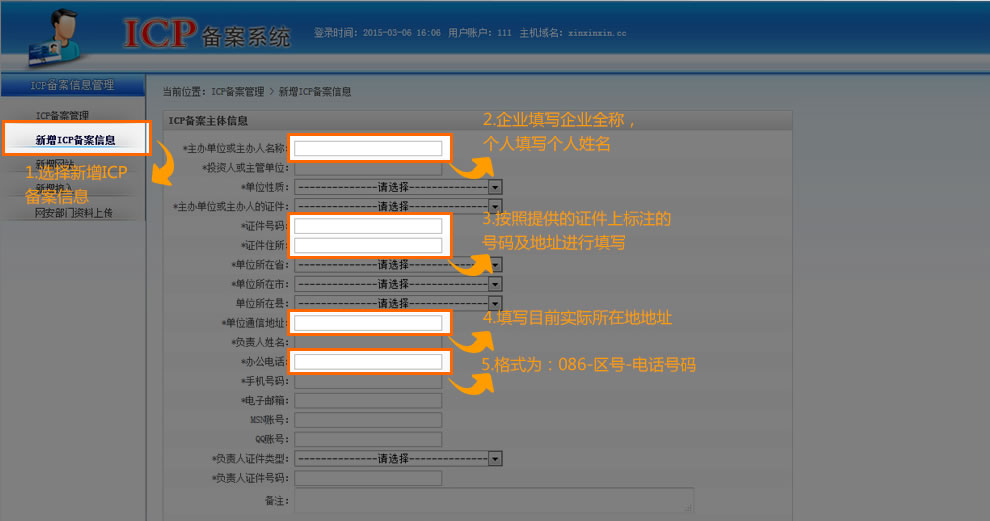990x521 pixels.
Task: Open the 单位性质 dropdown
Action: click(x=398, y=187)
